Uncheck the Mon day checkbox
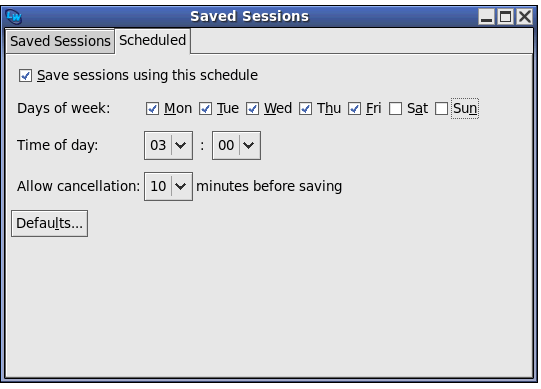This screenshot has height=389, width=541. point(152,109)
